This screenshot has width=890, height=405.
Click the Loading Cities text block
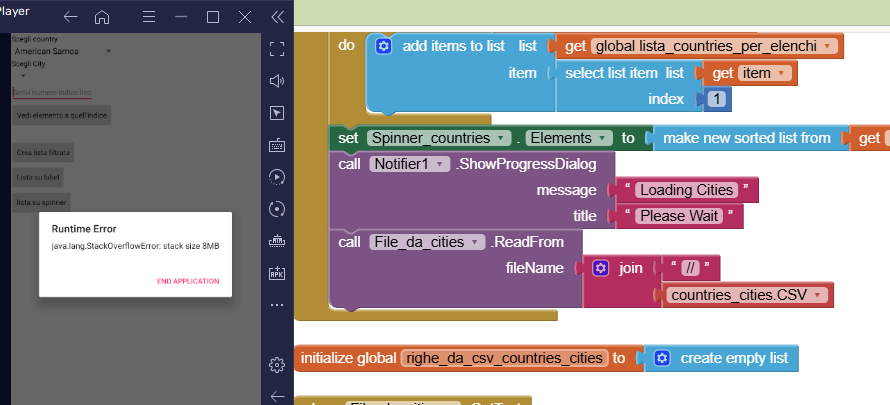coord(686,190)
